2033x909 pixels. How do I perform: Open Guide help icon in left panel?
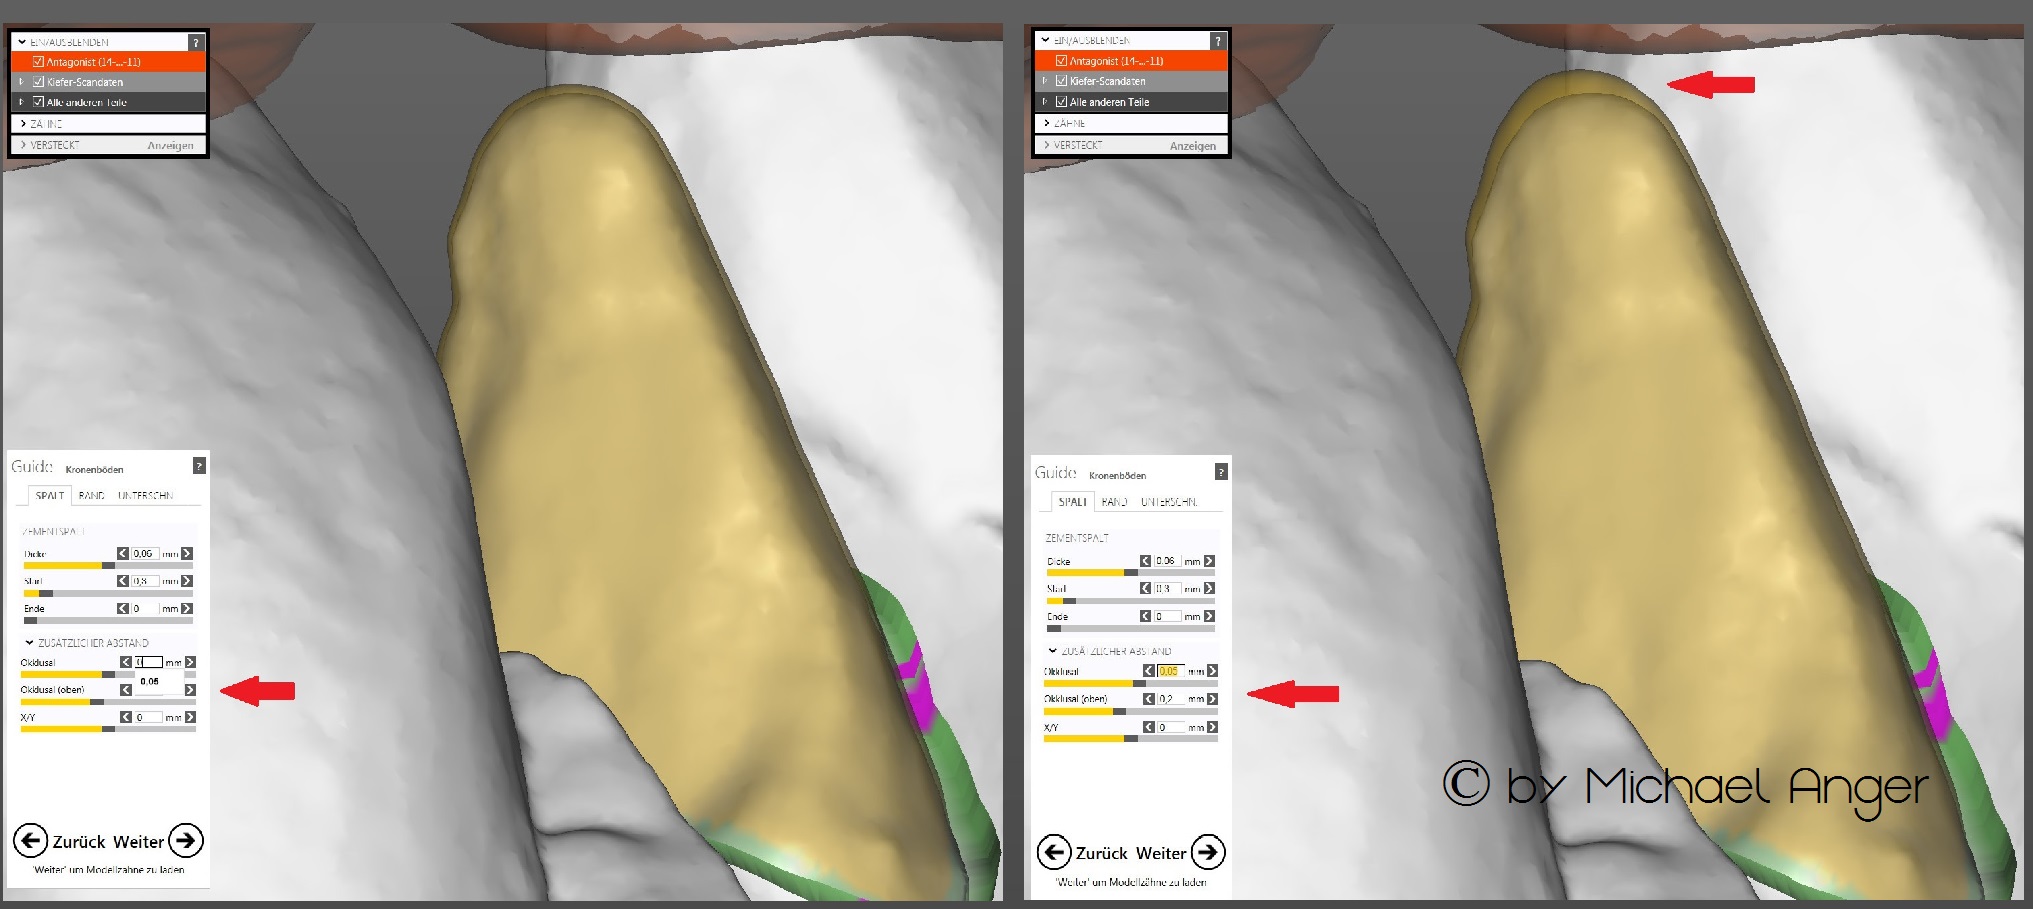point(199,466)
